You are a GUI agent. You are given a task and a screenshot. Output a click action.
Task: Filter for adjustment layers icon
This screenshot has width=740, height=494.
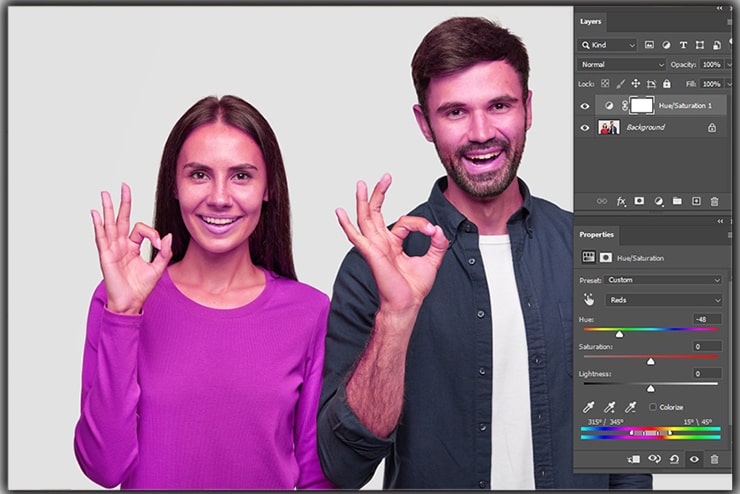coord(666,45)
